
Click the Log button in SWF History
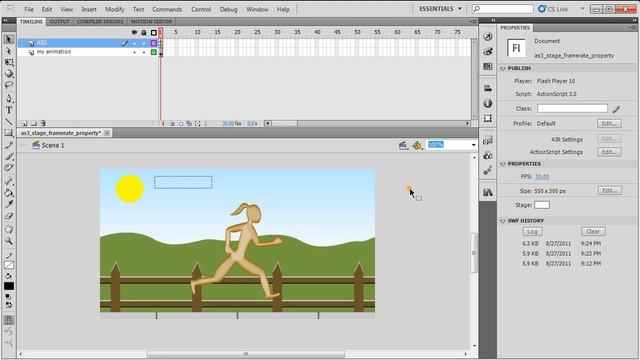coord(532,231)
